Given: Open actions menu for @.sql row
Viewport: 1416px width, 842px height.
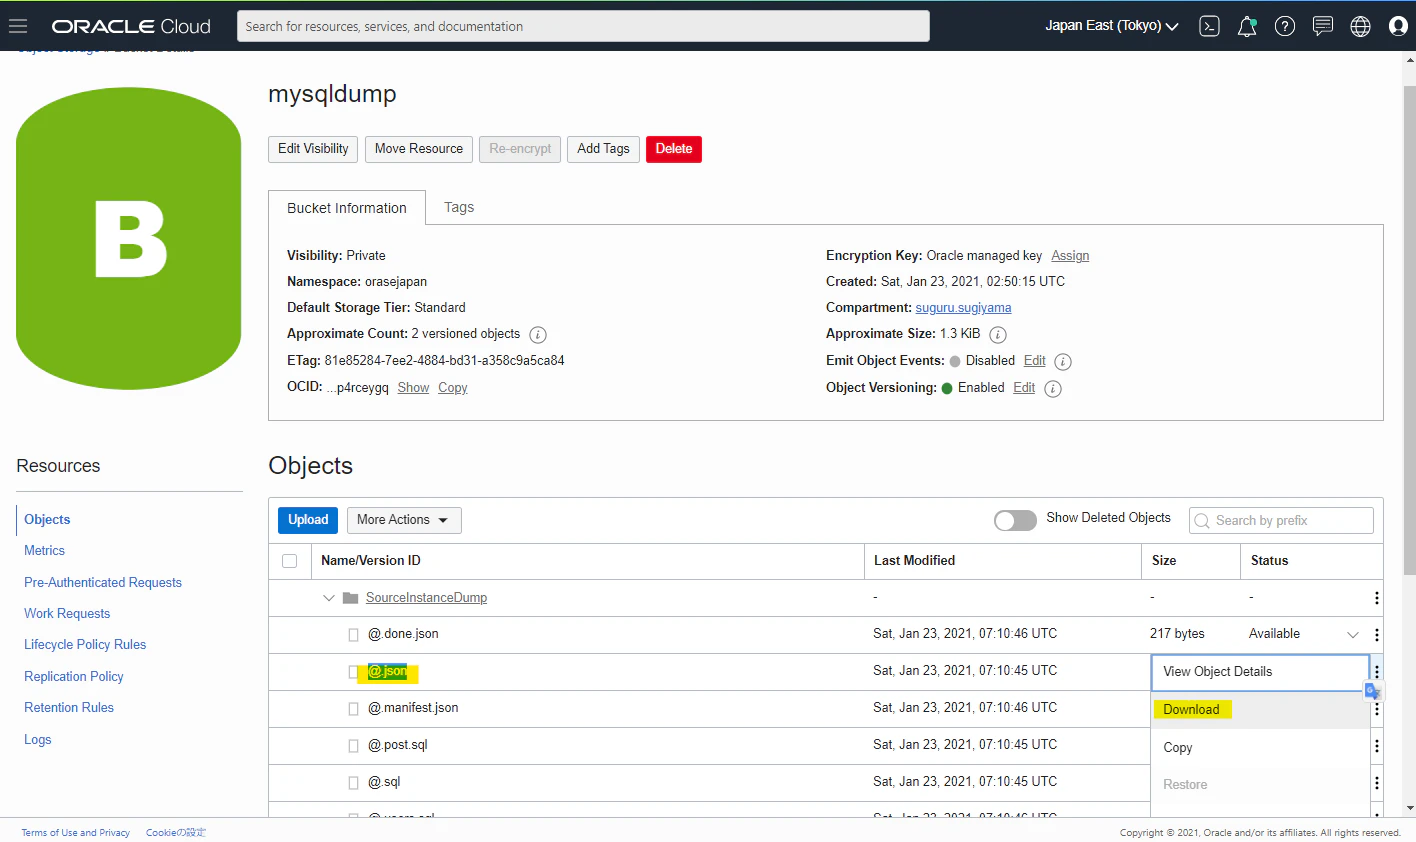Looking at the screenshot, I should click(1376, 783).
